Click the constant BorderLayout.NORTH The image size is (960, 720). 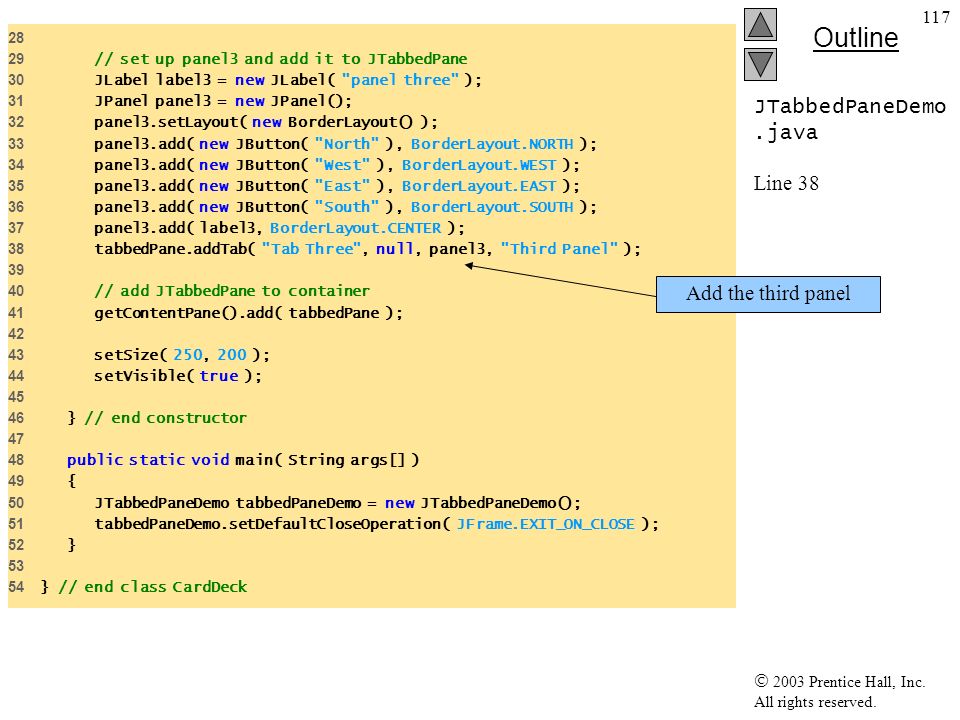(x=492, y=144)
